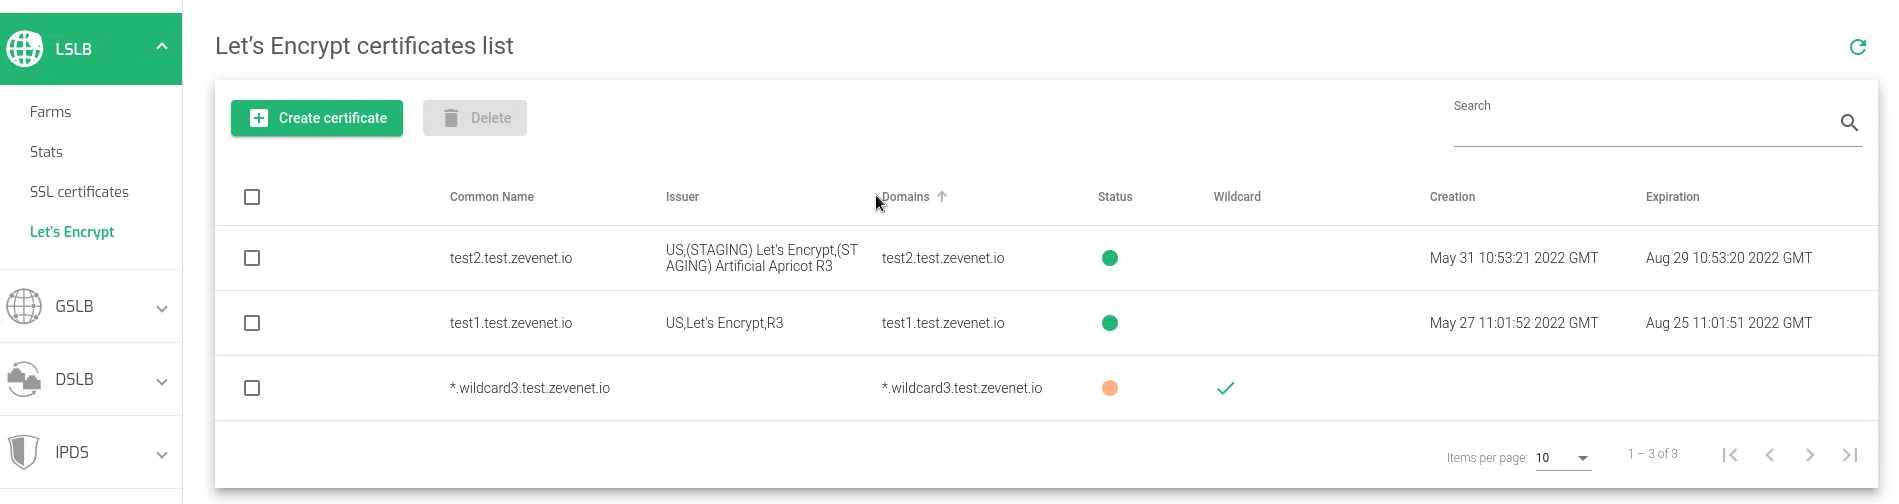Viewport: 1899px width, 504px height.
Task: Go to first page icon
Action: [x=1729, y=455]
